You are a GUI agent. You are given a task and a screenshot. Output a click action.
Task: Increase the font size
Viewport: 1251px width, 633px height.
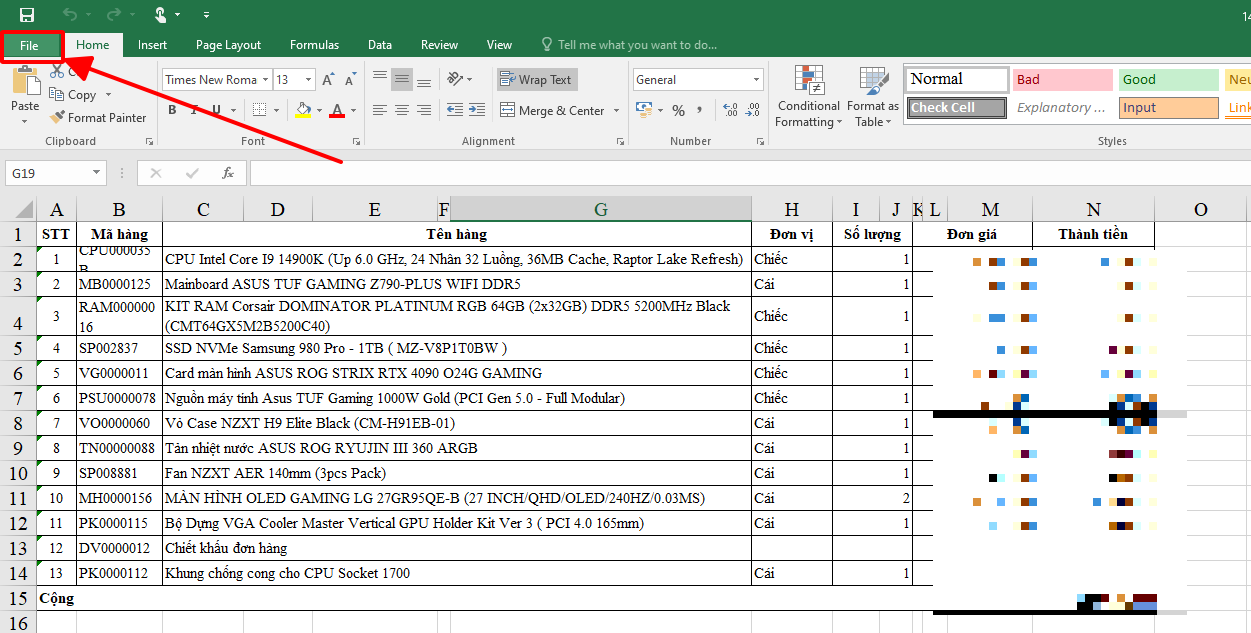click(329, 80)
